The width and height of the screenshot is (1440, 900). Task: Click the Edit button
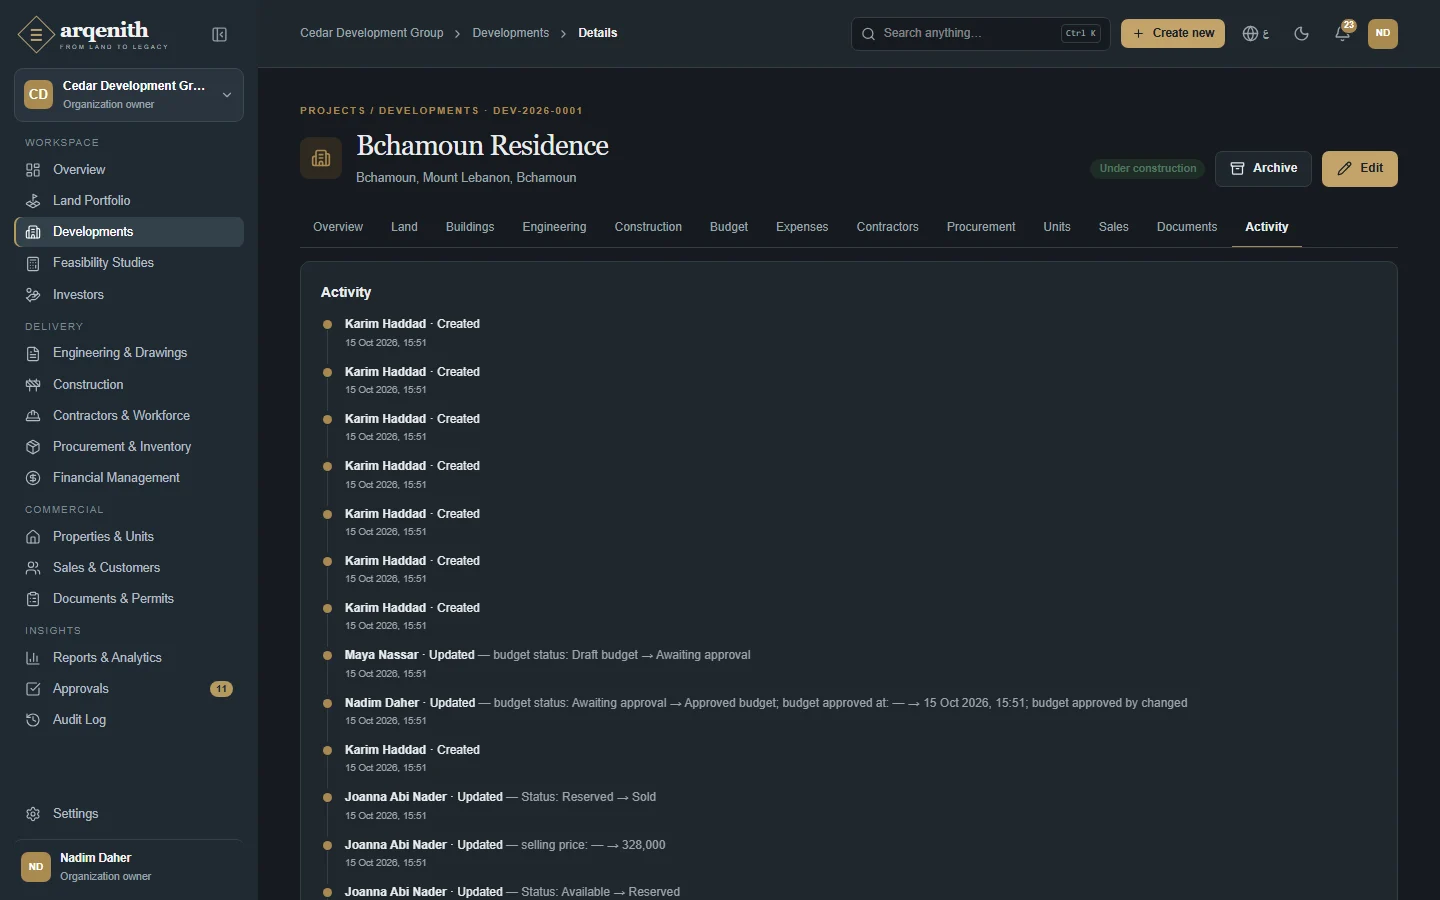[1360, 169]
